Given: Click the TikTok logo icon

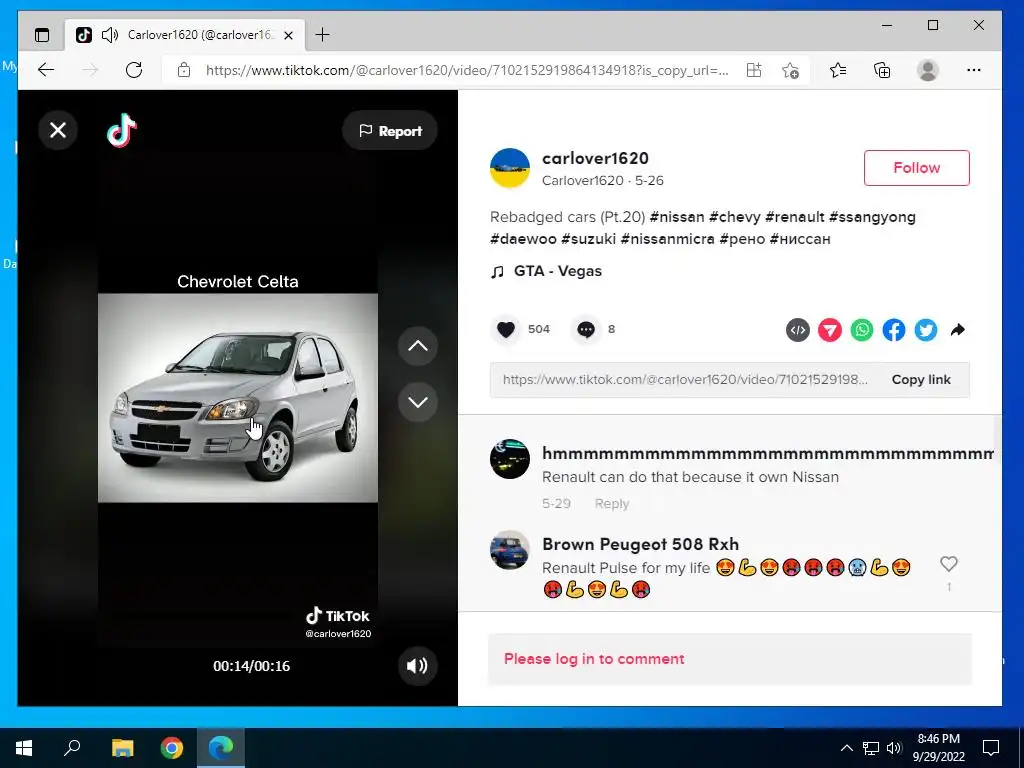Looking at the screenshot, I should pos(122,131).
